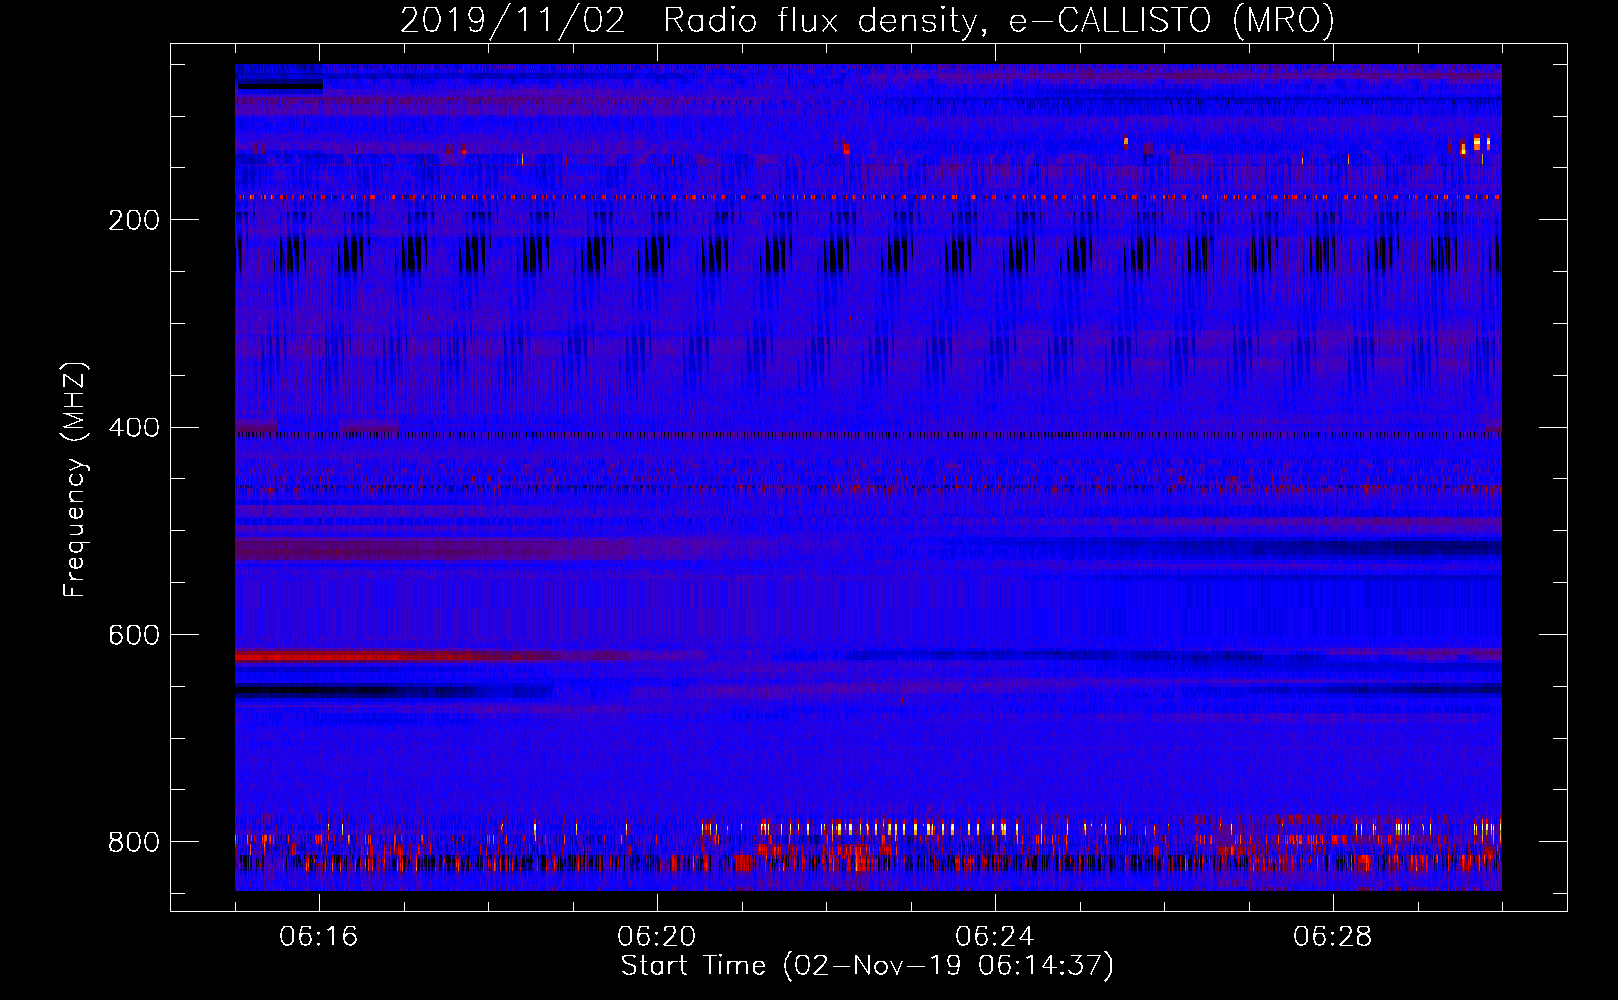This screenshot has width=1618, height=1000.
Task: Click the 'Start Time (02-Nov-19 06:14:37)' label
Action: pyautogui.click(x=867, y=966)
